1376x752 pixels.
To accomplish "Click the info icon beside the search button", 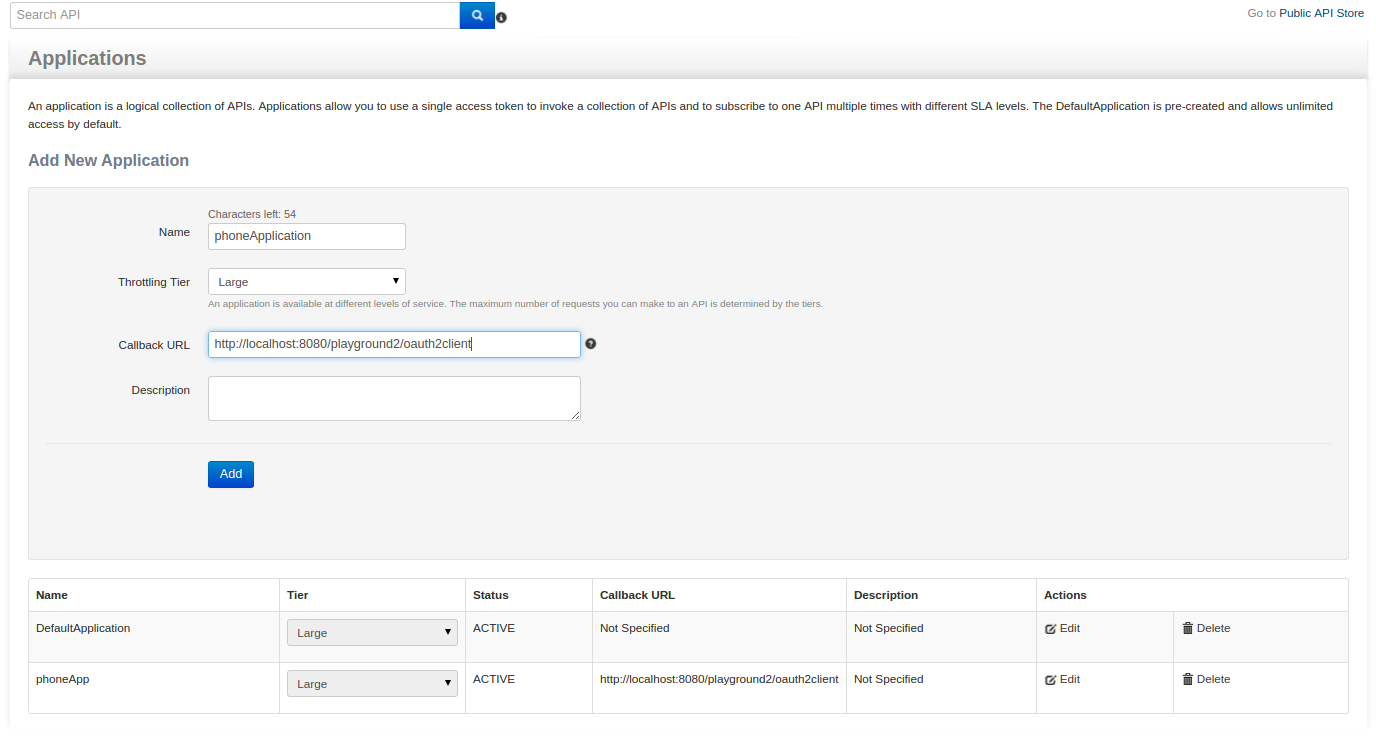I will [x=501, y=17].
